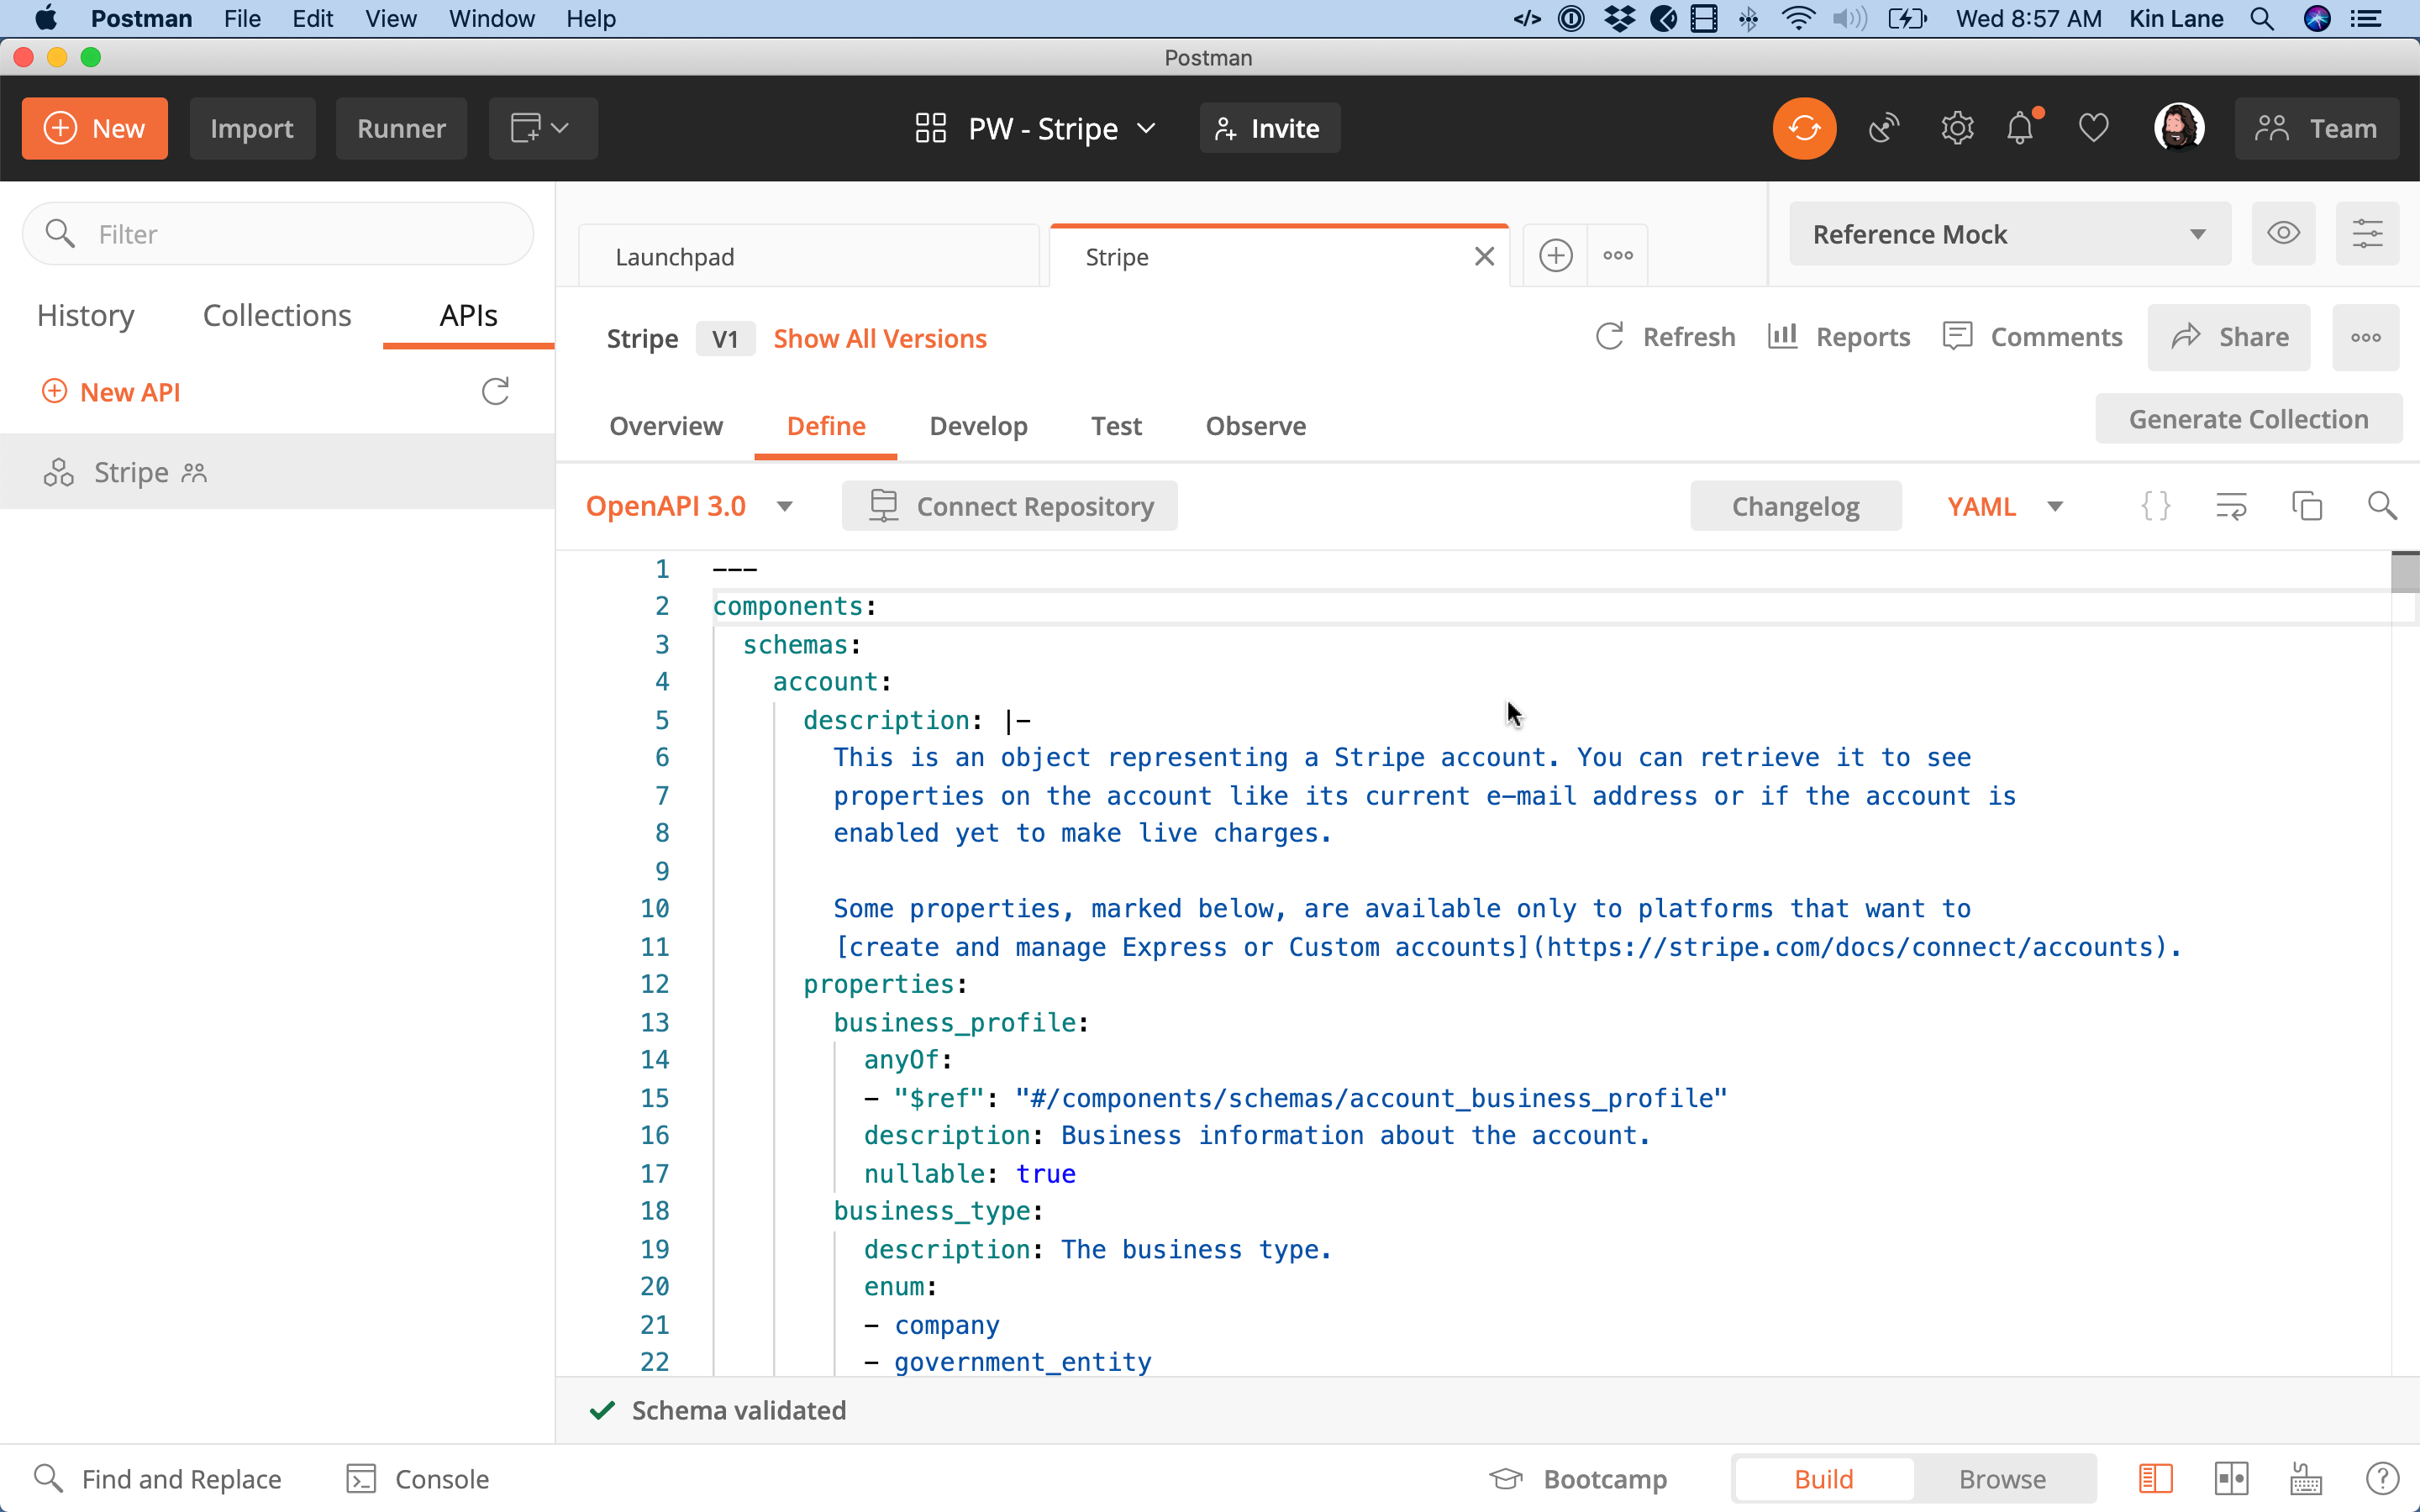Image resolution: width=2420 pixels, height=1512 pixels.
Task: Open the Console
Action: point(417,1478)
